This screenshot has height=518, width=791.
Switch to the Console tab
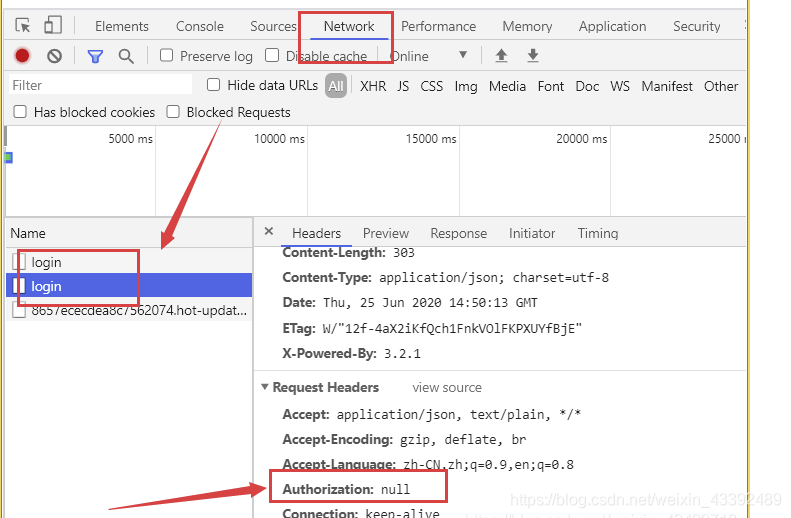point(200,26)
